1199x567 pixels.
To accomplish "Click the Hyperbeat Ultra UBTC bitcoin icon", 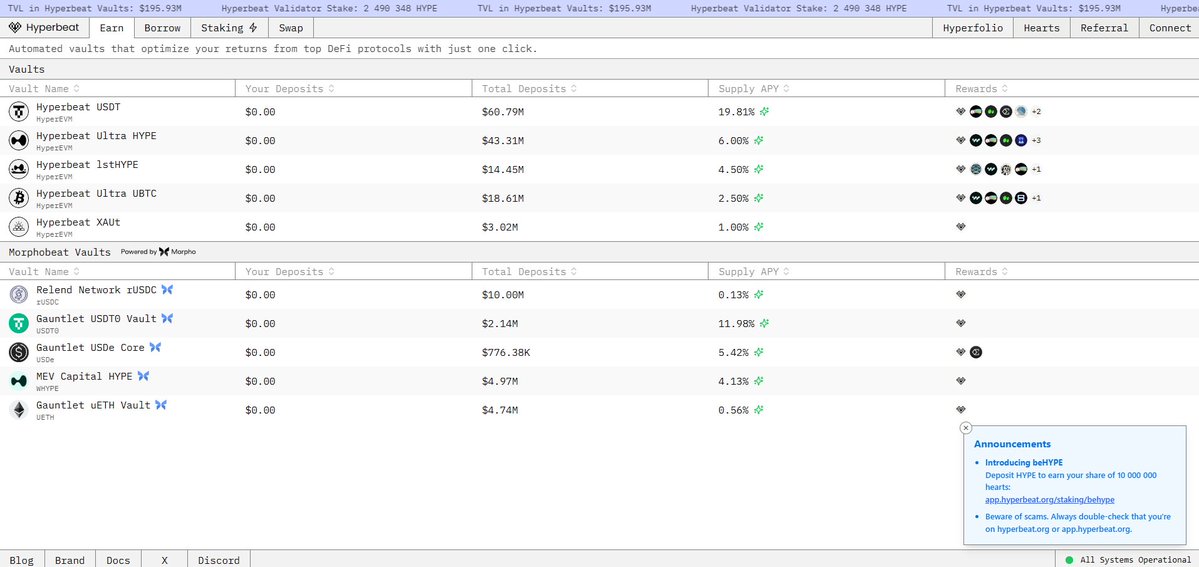I will [x=19, y=198].
